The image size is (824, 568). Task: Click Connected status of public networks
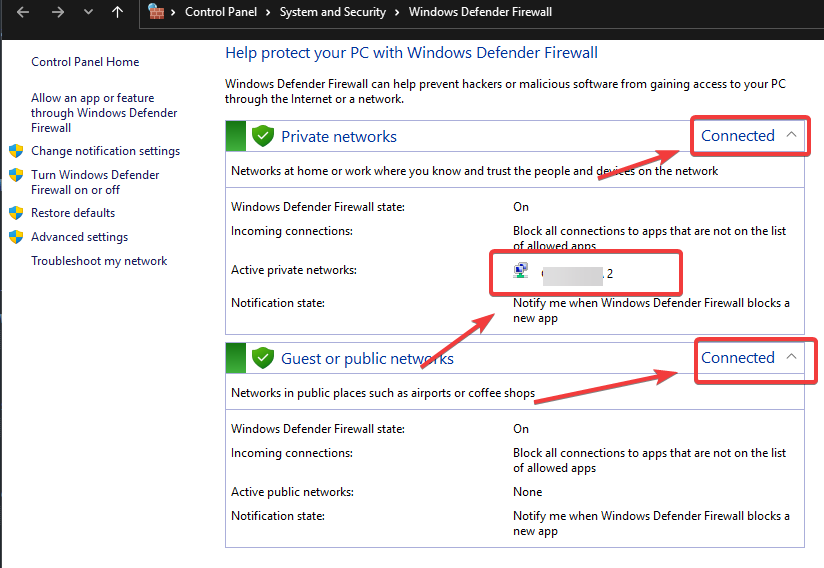[738, 357]
